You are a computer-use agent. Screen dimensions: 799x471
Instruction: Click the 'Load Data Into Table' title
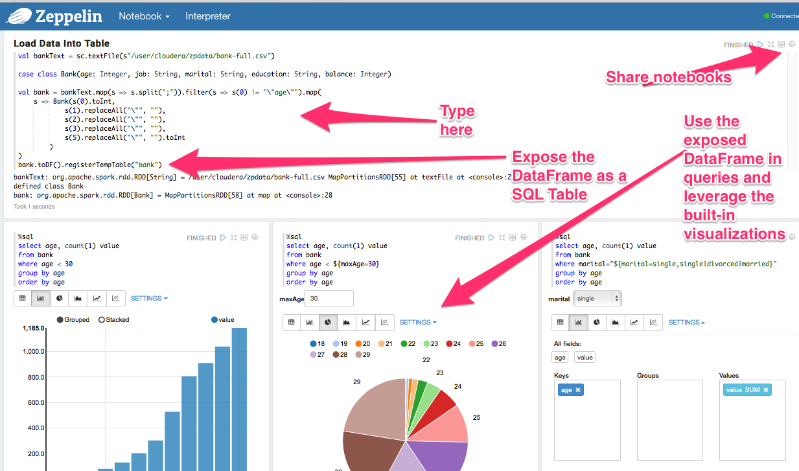pyautogui.click(x=61, y=43)
